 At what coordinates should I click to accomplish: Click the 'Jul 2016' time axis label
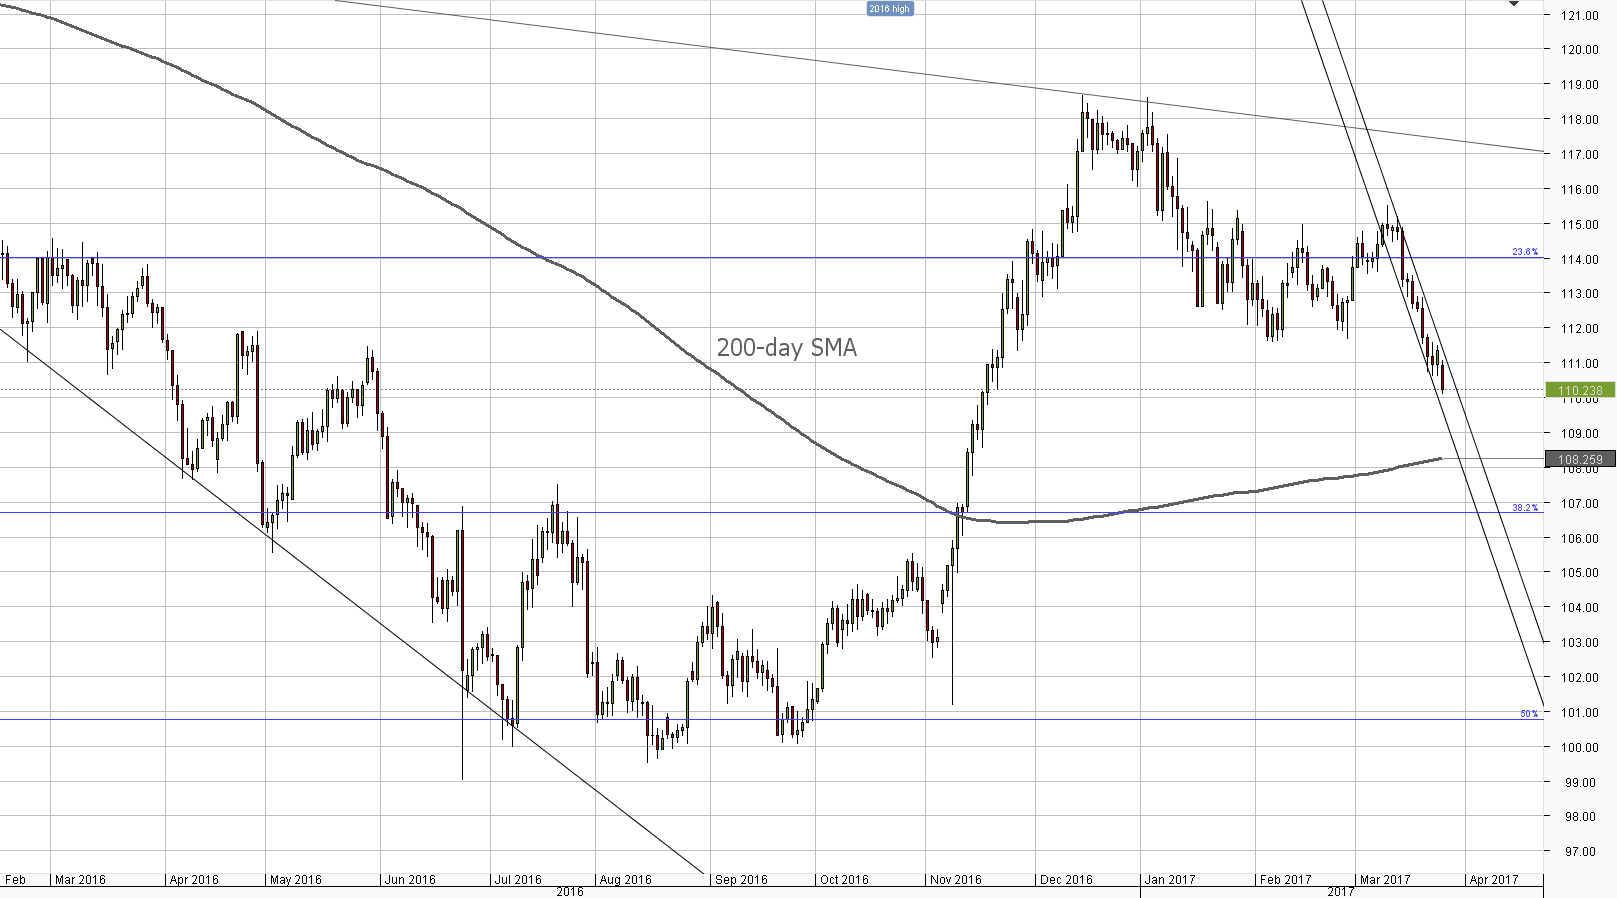pos(517,880)
